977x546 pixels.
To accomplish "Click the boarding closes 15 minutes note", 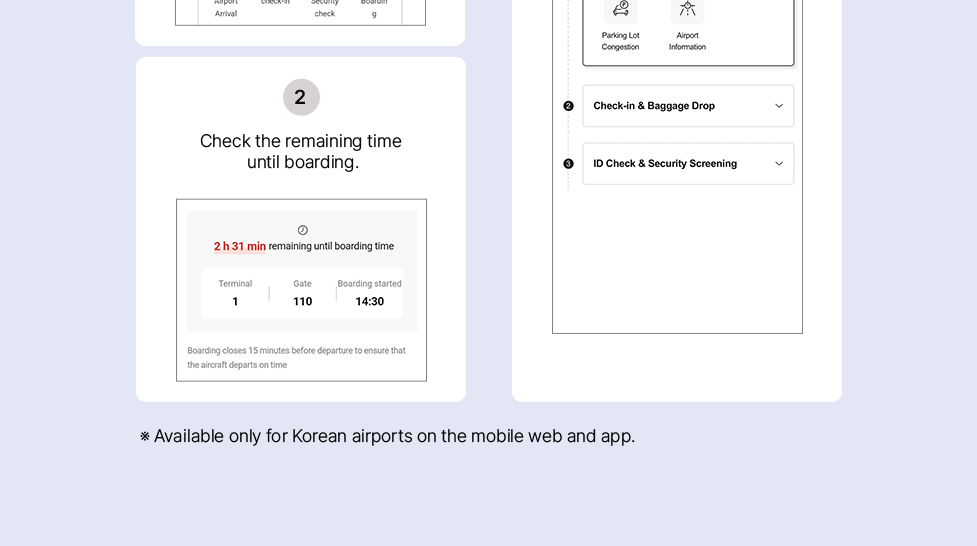I will pyautogui.click(x=296, y=358).
